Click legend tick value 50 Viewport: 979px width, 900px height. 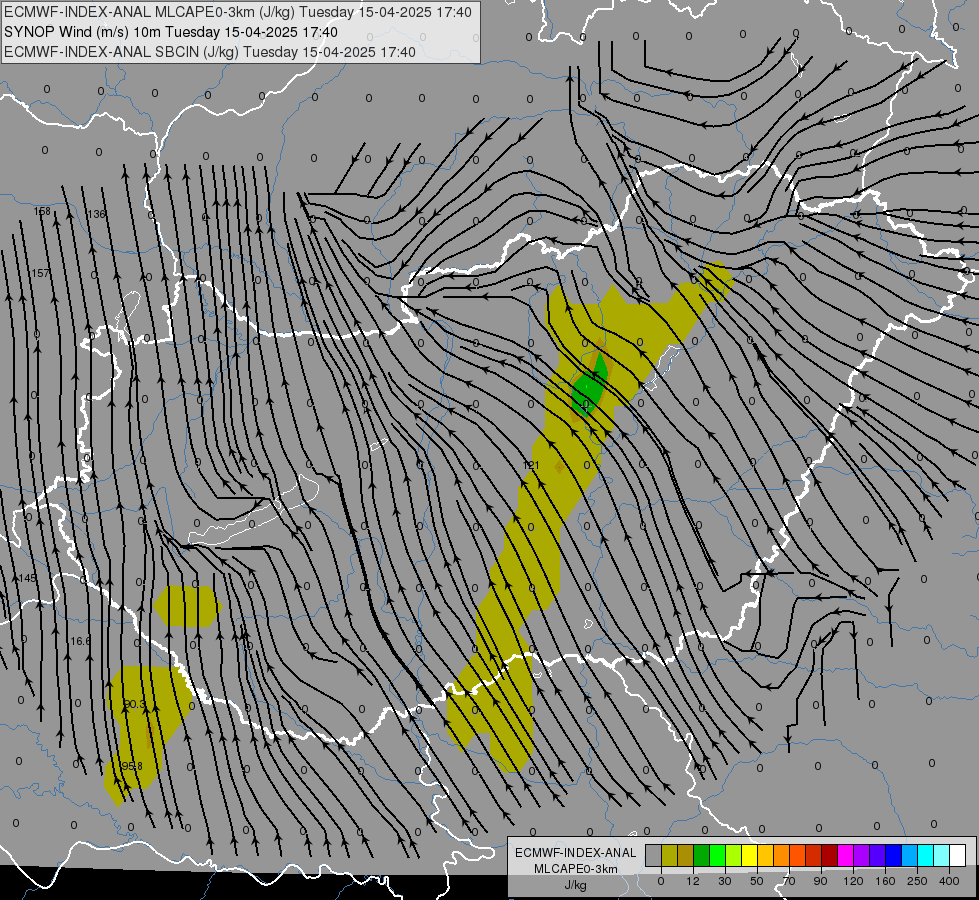tap(757, 881)
